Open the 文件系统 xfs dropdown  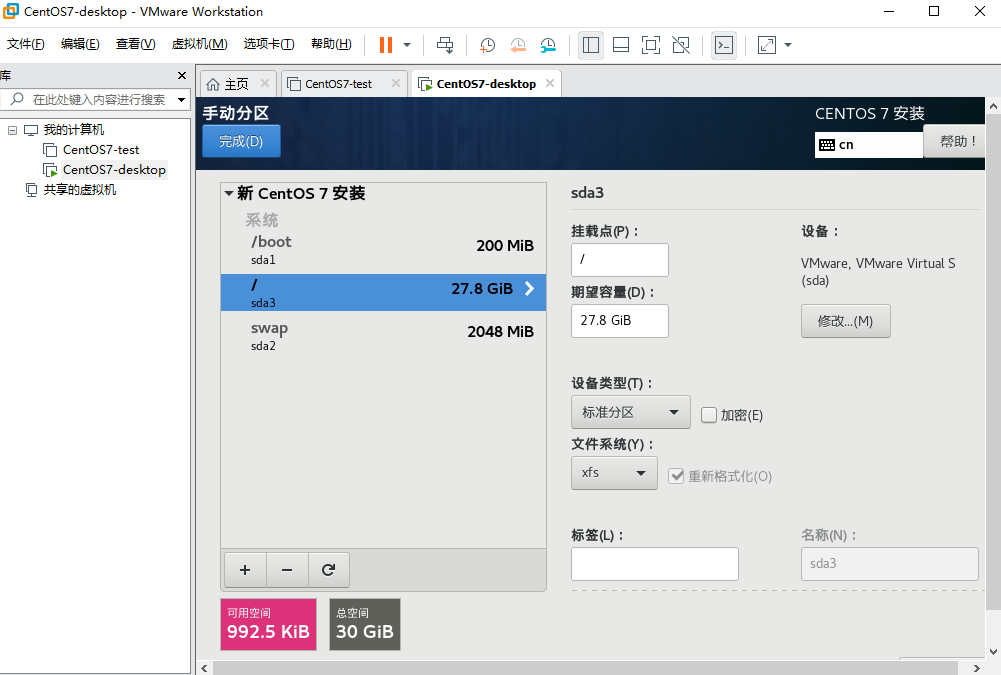pyautogui.click(x=614, y=473)
